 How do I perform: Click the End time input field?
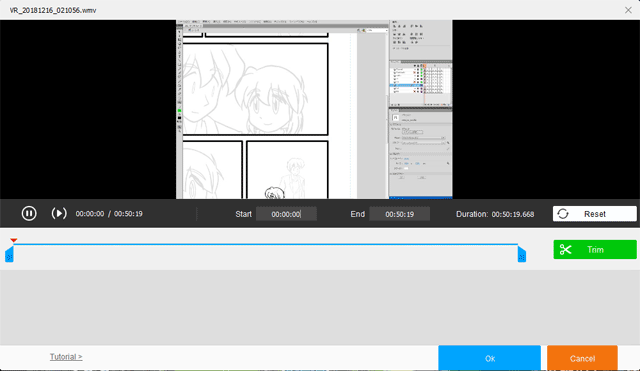click(400, 214)
